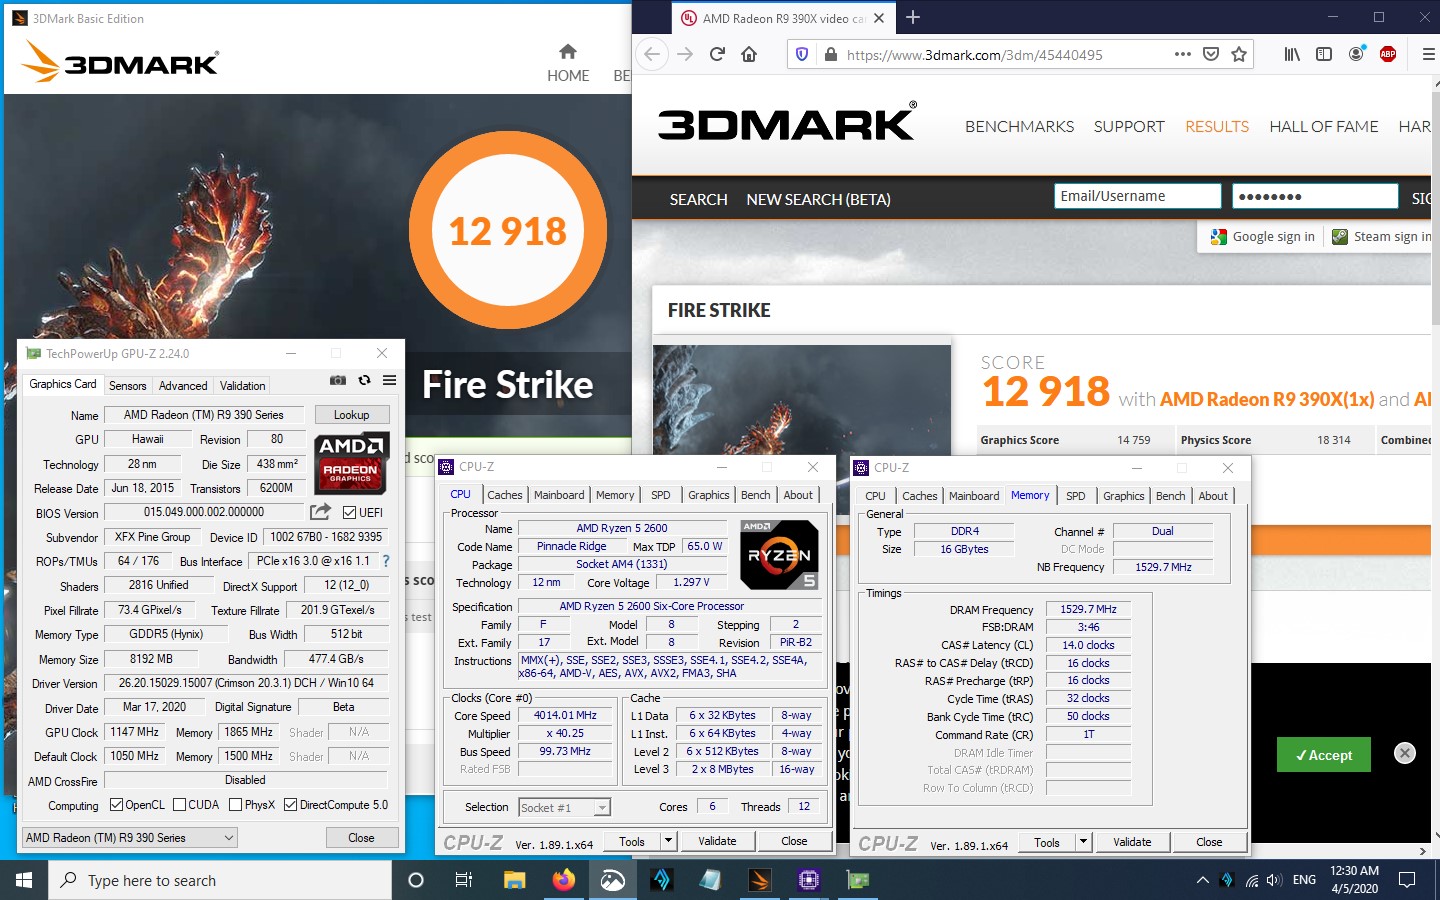Click the Lookup button in GPU-Z

coord(351,414)
